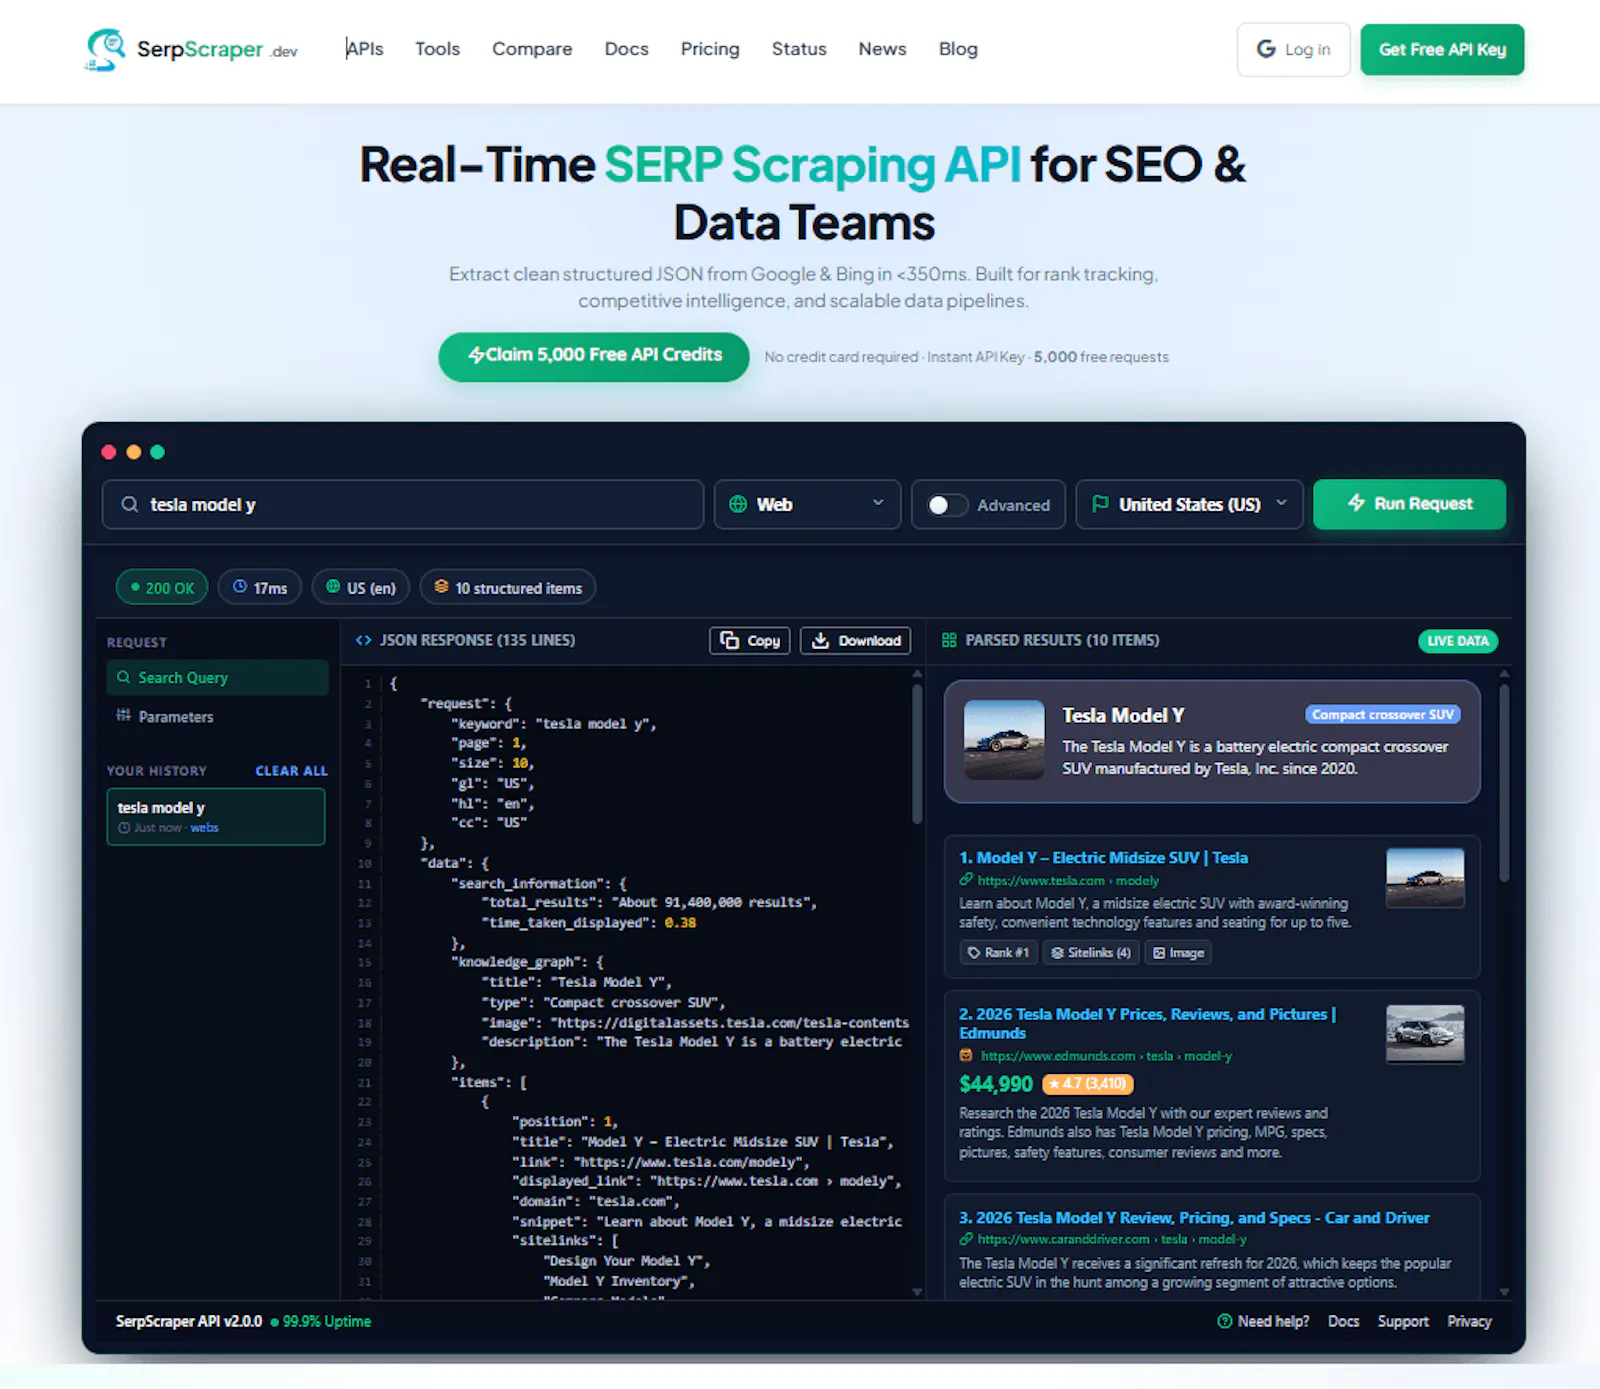Download the JSON response
The image size is (1600, 1389).
[x=855, y=640]
